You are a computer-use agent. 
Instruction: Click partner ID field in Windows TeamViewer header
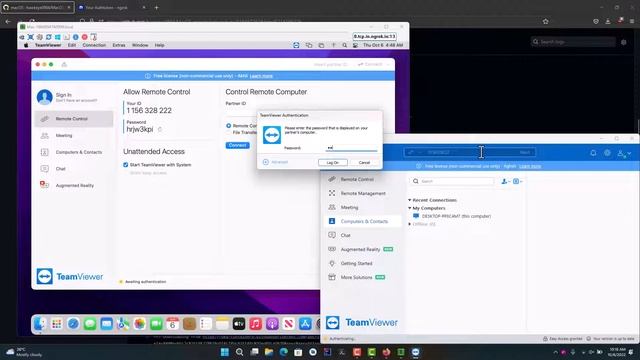[469, 153]
